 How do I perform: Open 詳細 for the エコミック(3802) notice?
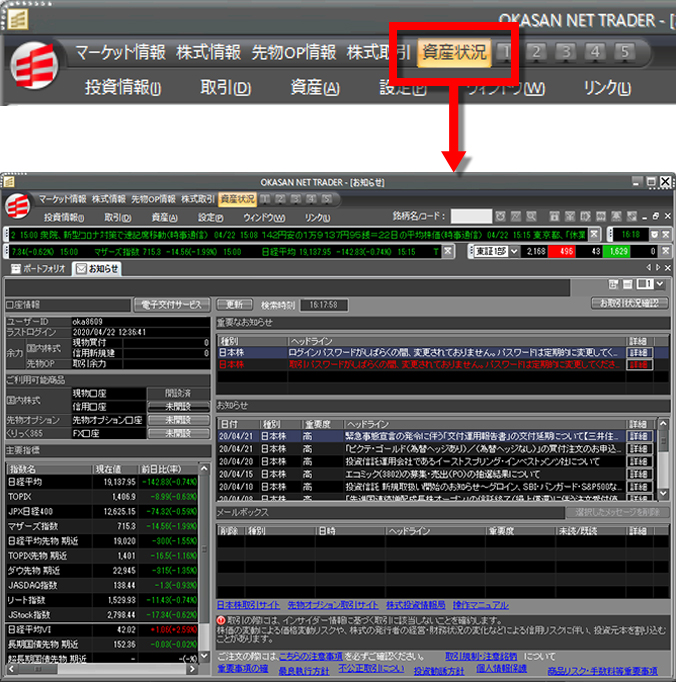click(x=639, y=474)
